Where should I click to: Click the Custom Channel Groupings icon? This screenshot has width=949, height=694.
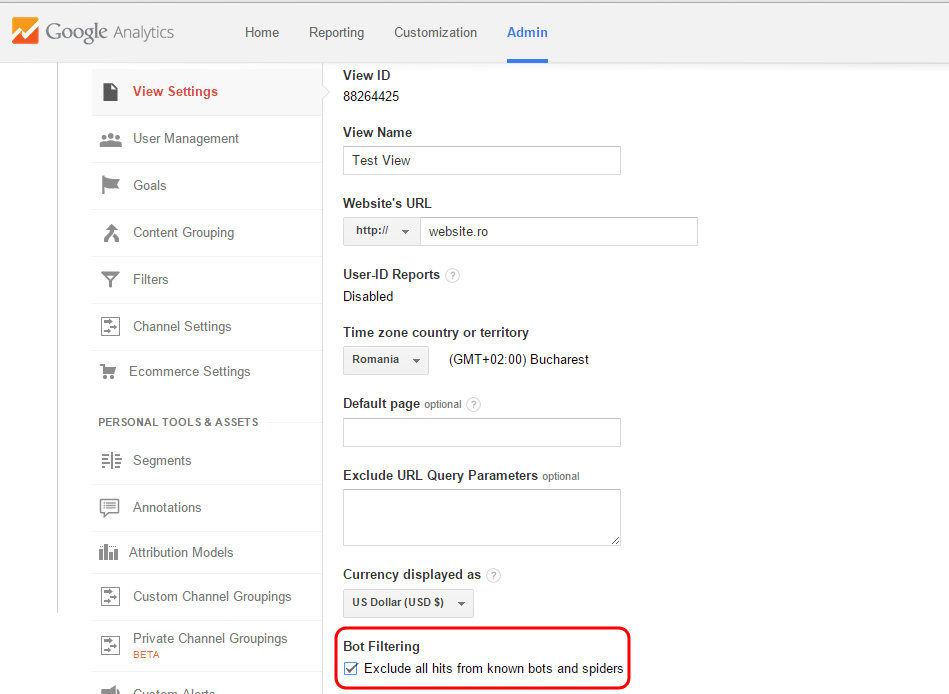[110, 597]
